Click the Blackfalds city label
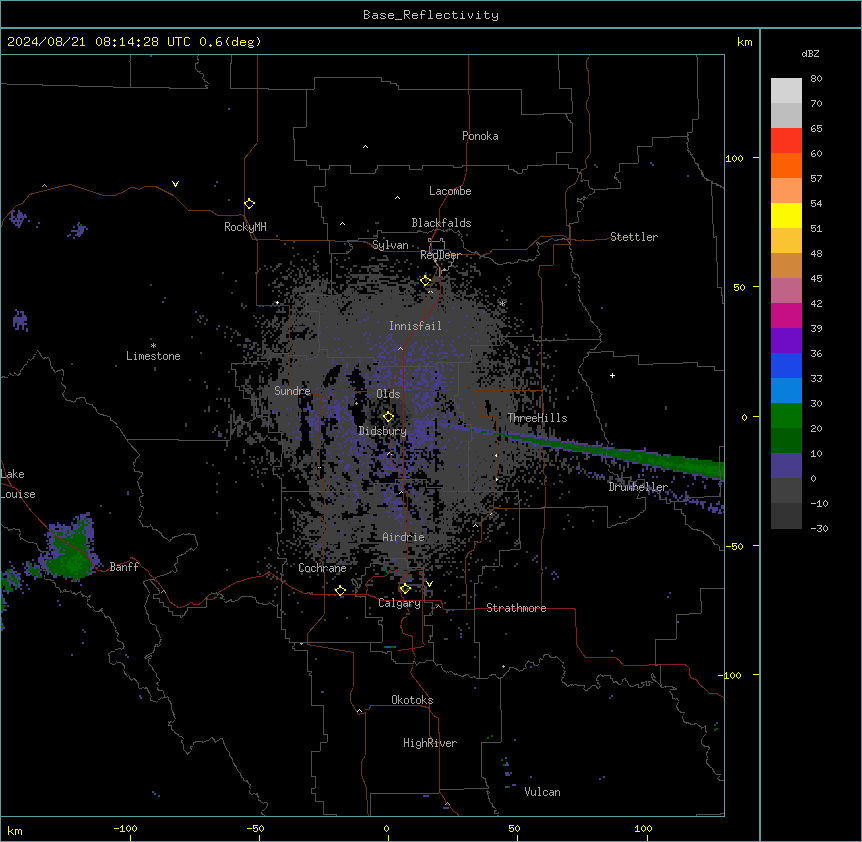The width and height of the screenshot is (862, 842). point(441,223)
